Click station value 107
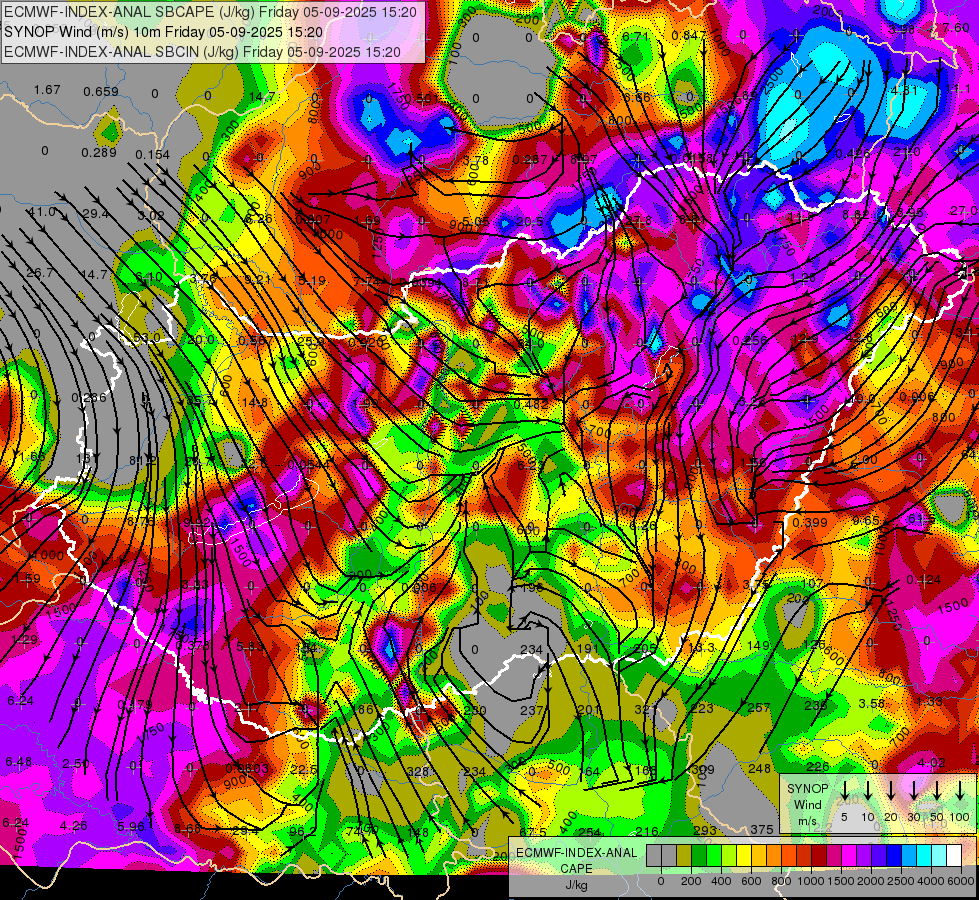 812,583
